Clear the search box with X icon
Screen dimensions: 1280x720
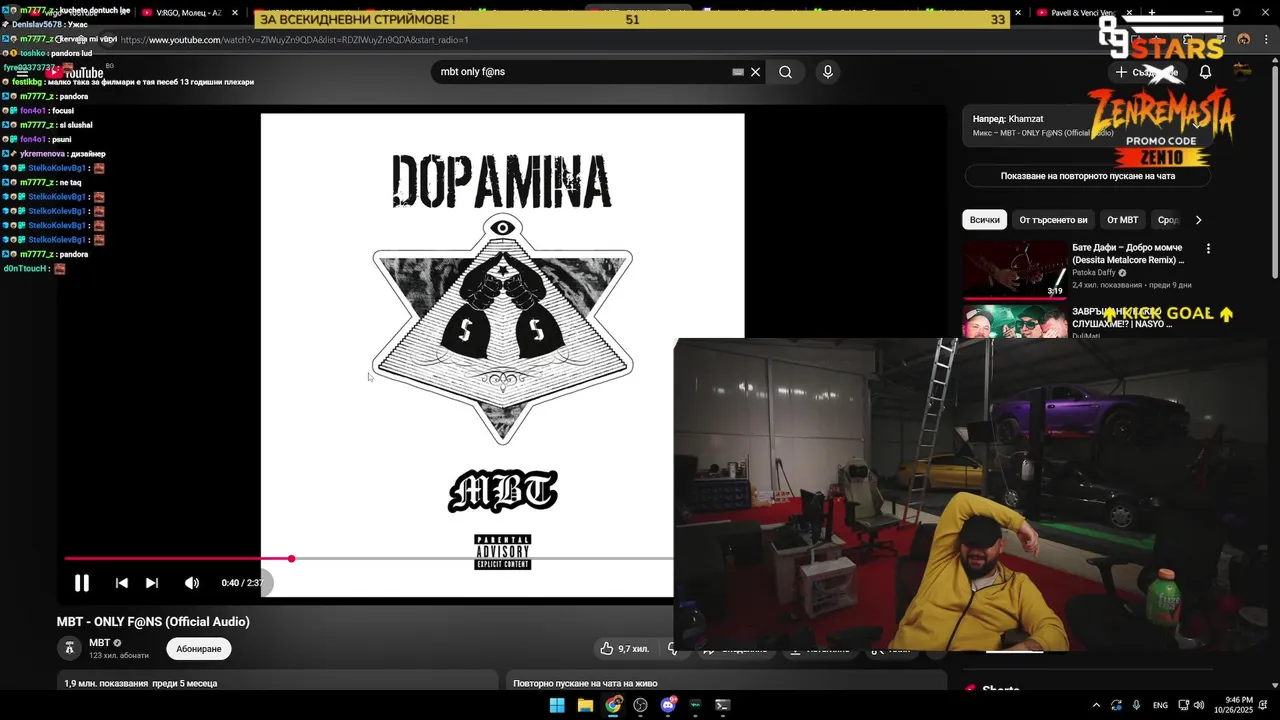click(x=756, y=72)
